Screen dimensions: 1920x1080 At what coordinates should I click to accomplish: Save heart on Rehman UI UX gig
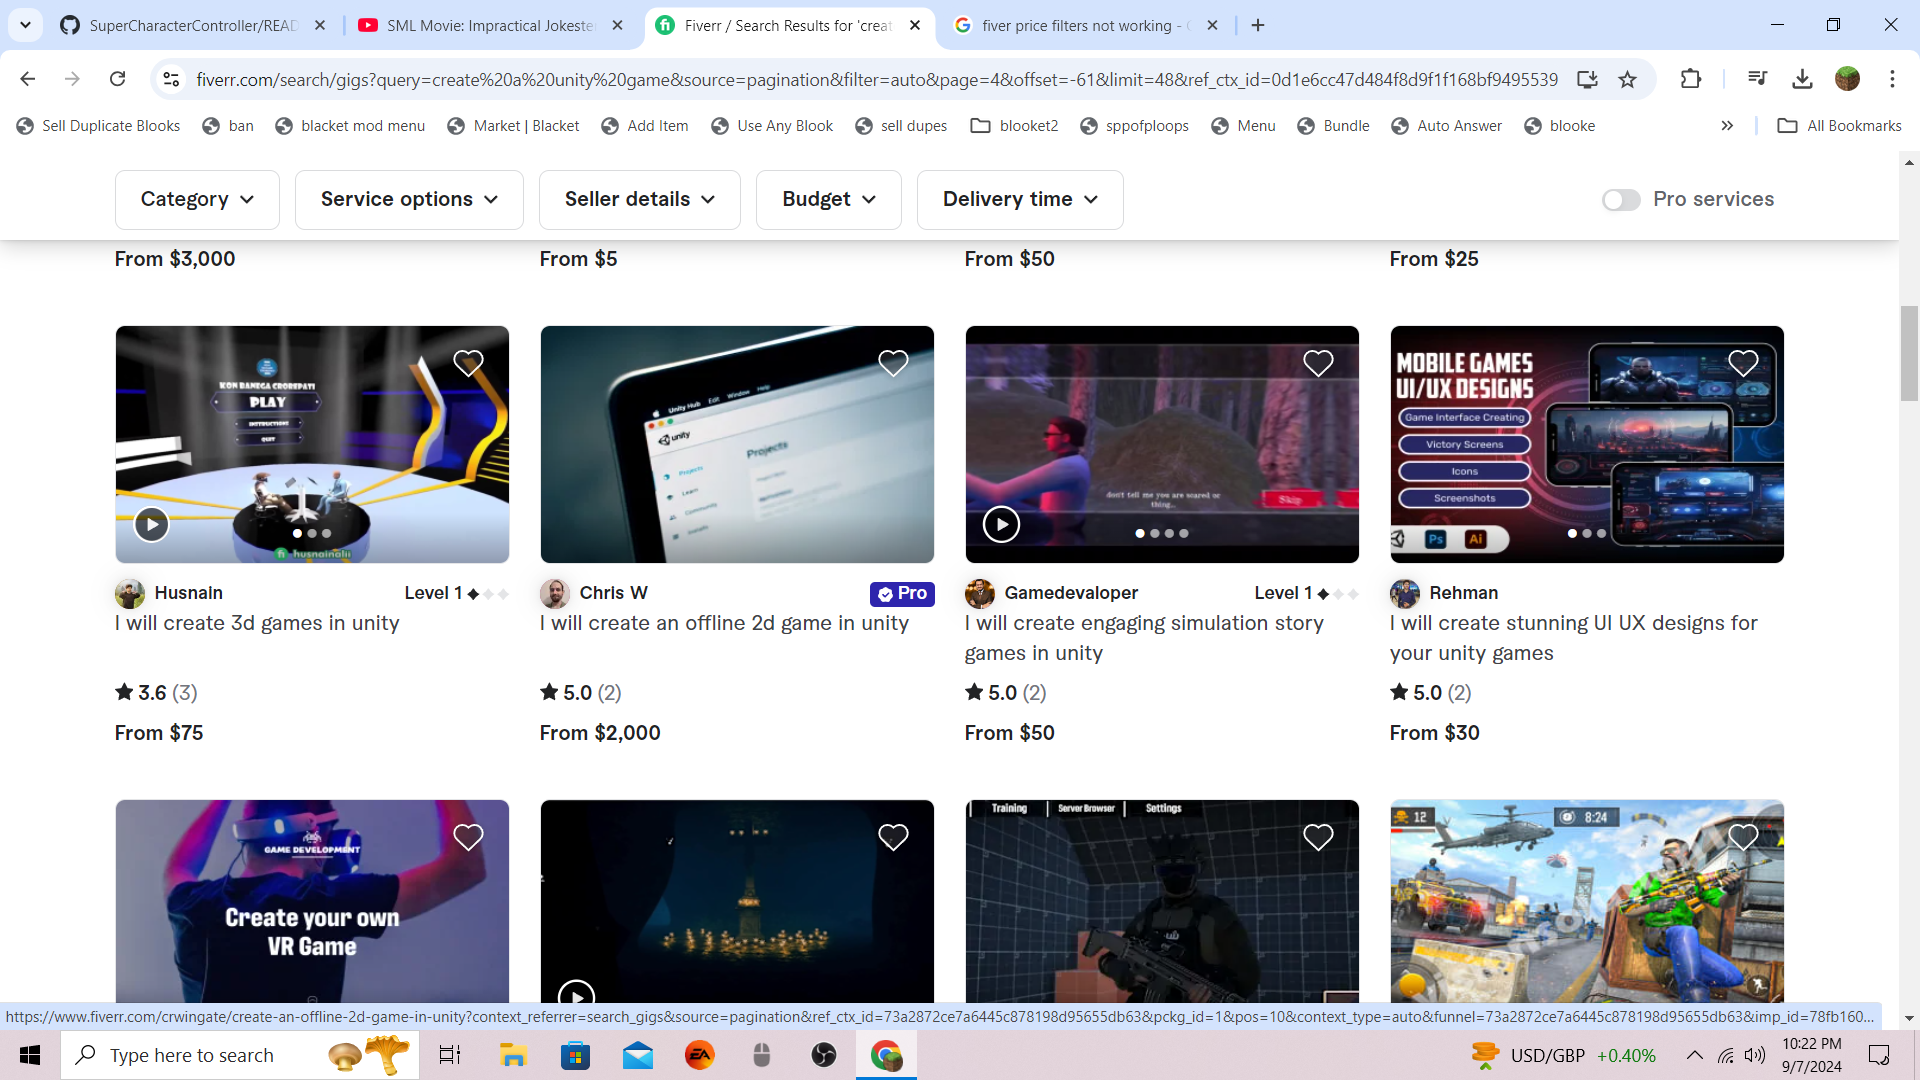tap(1743, 363)
